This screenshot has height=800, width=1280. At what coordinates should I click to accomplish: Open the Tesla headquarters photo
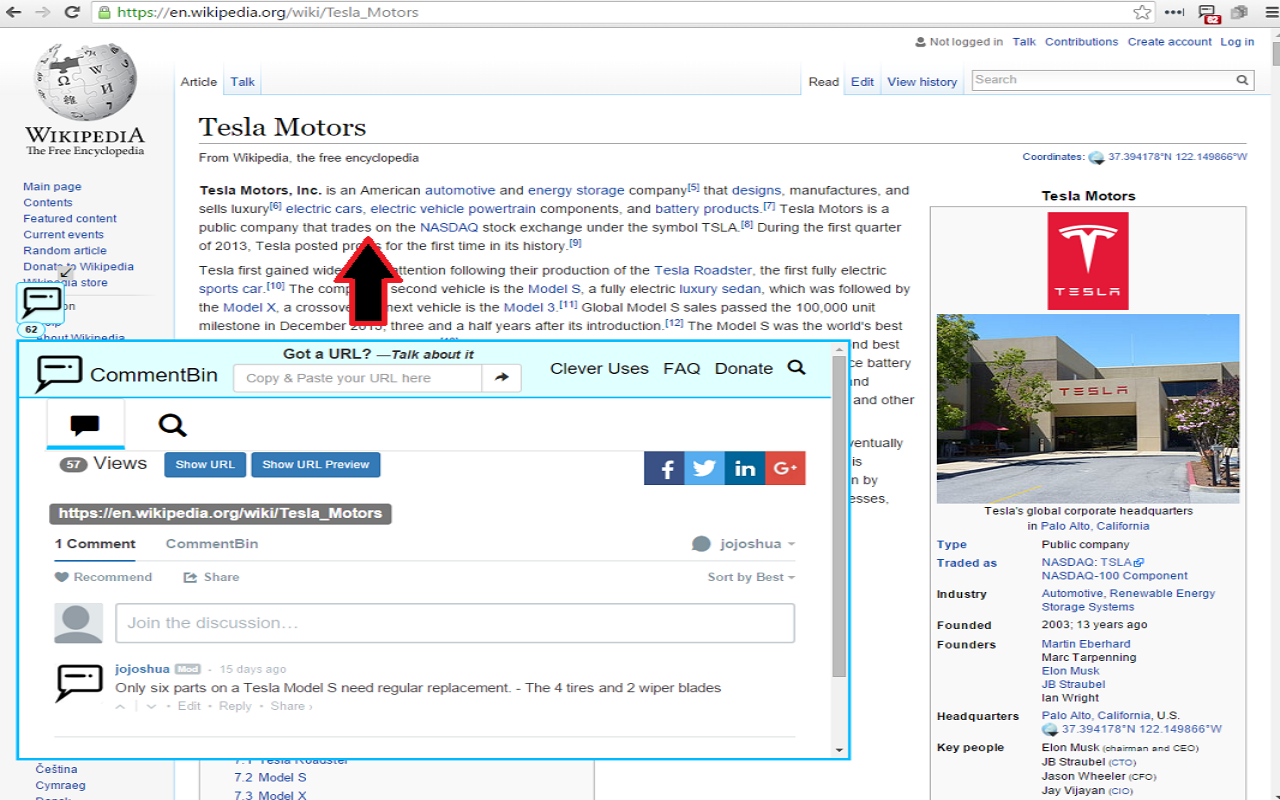point(1088,408)
